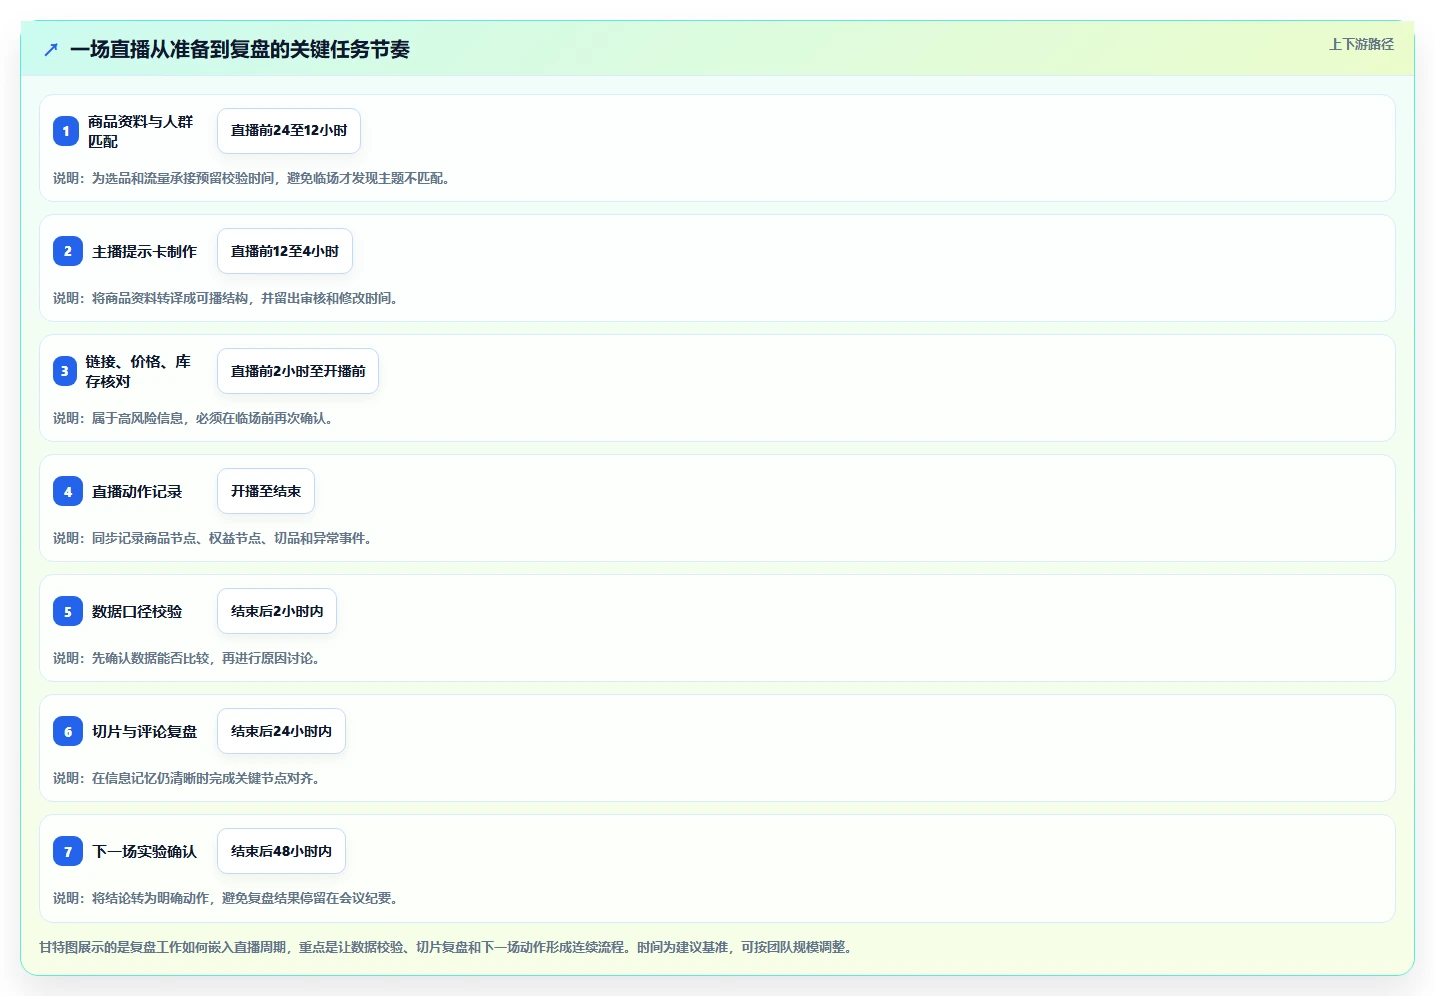Select the 结束后2小时内 time chip

(x=277, y=611)
